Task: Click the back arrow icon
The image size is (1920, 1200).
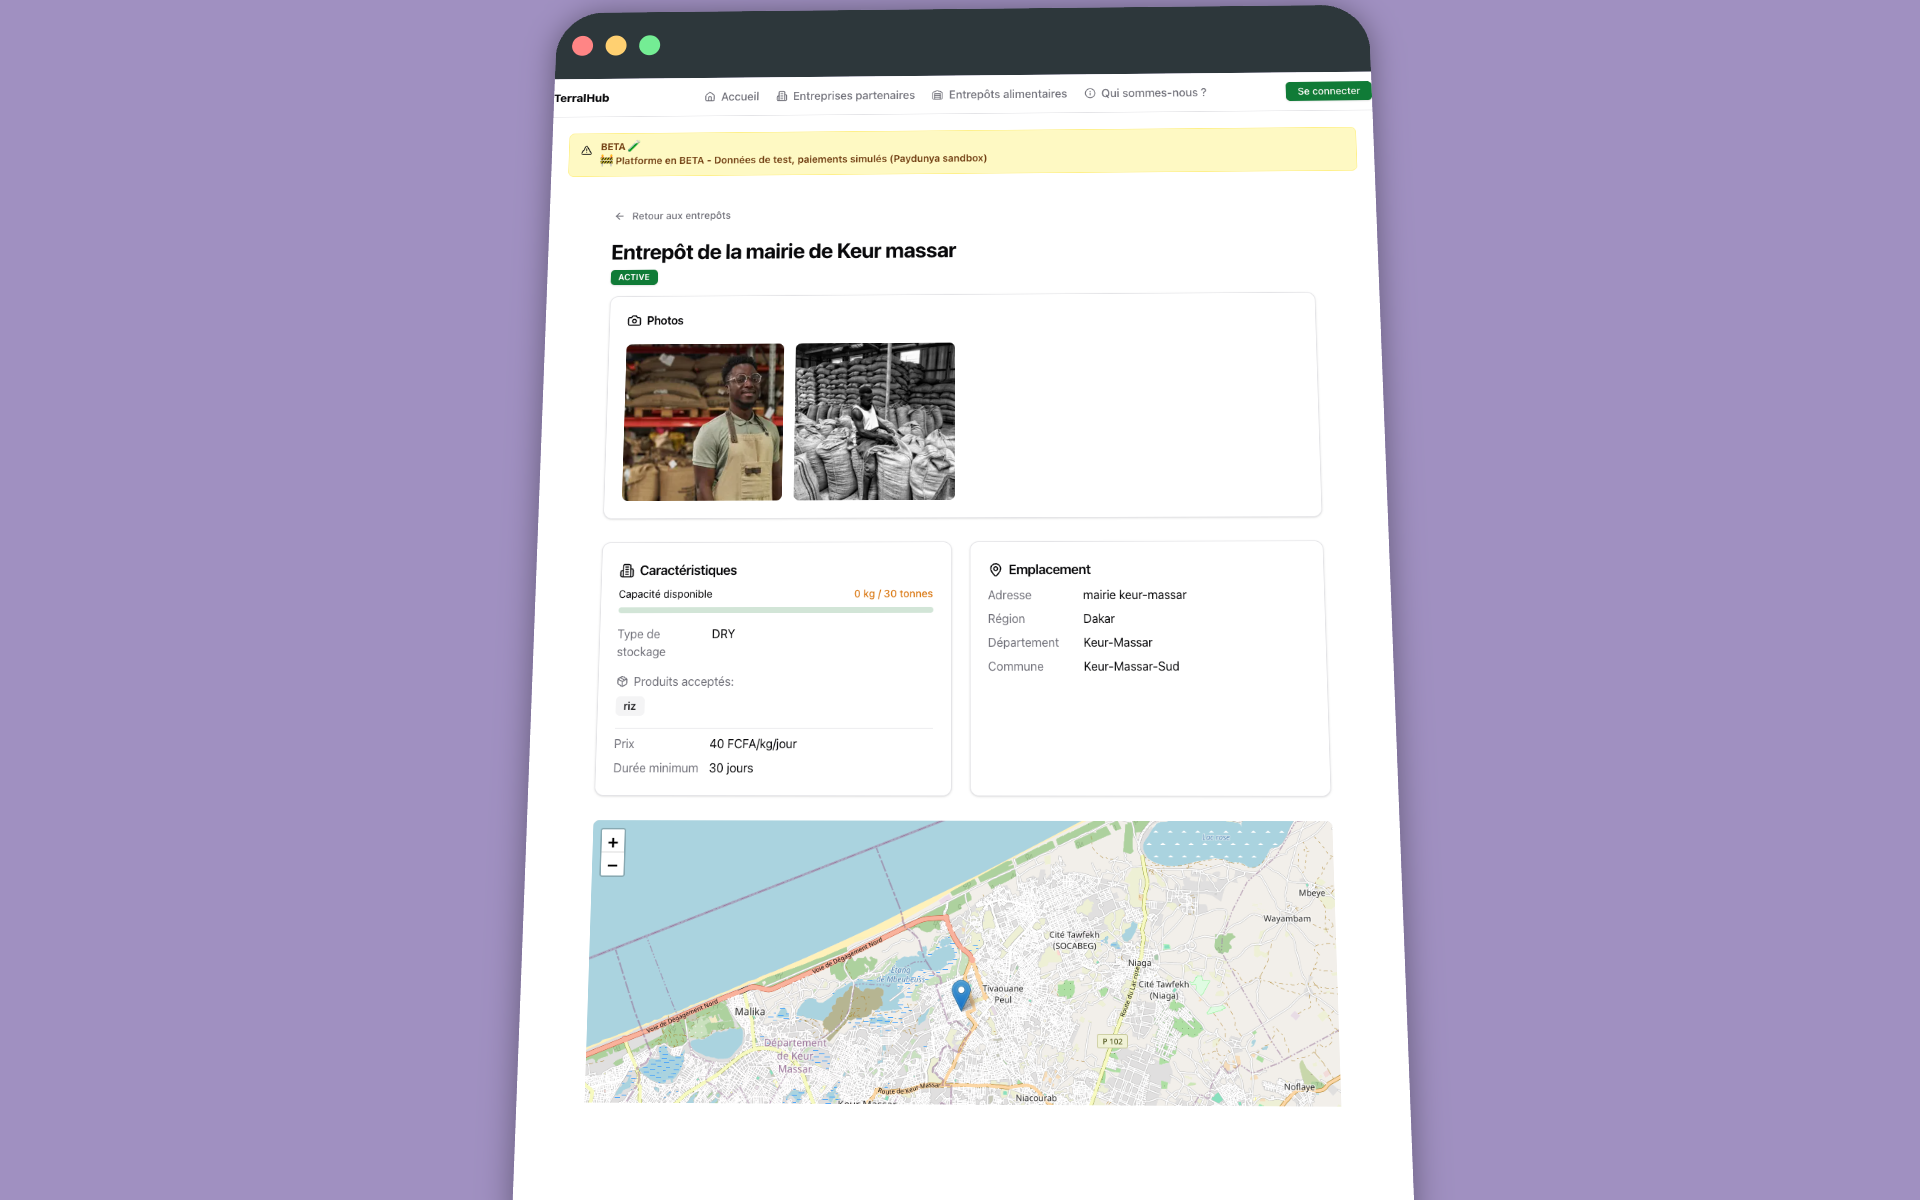Action: coord(620,216)
